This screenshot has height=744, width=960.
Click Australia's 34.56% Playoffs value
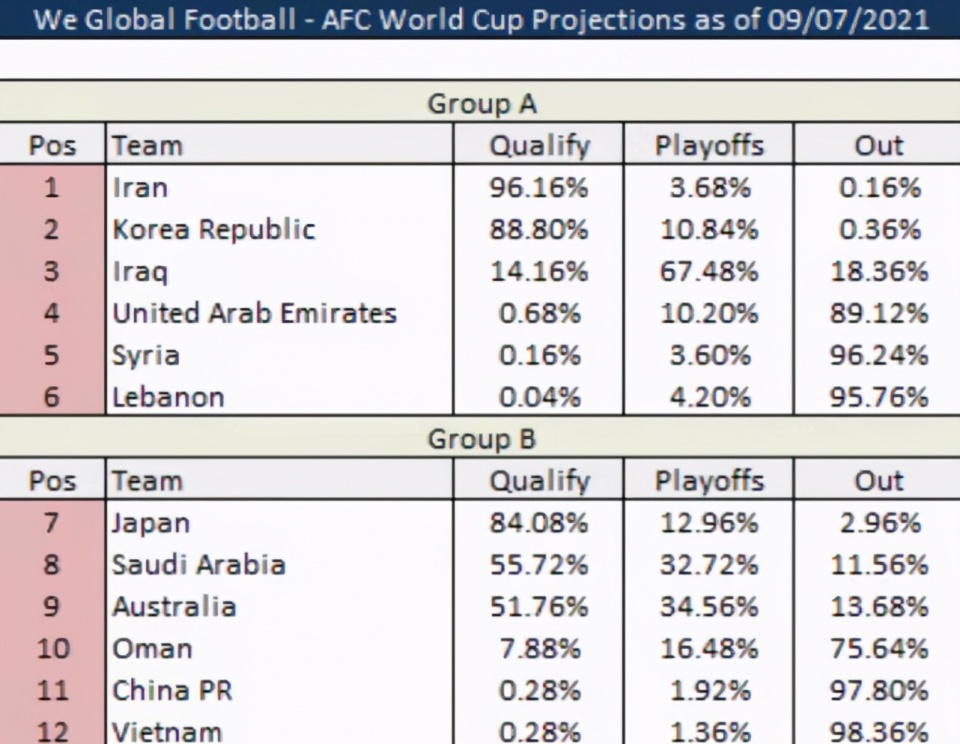(x=709, y=606)
